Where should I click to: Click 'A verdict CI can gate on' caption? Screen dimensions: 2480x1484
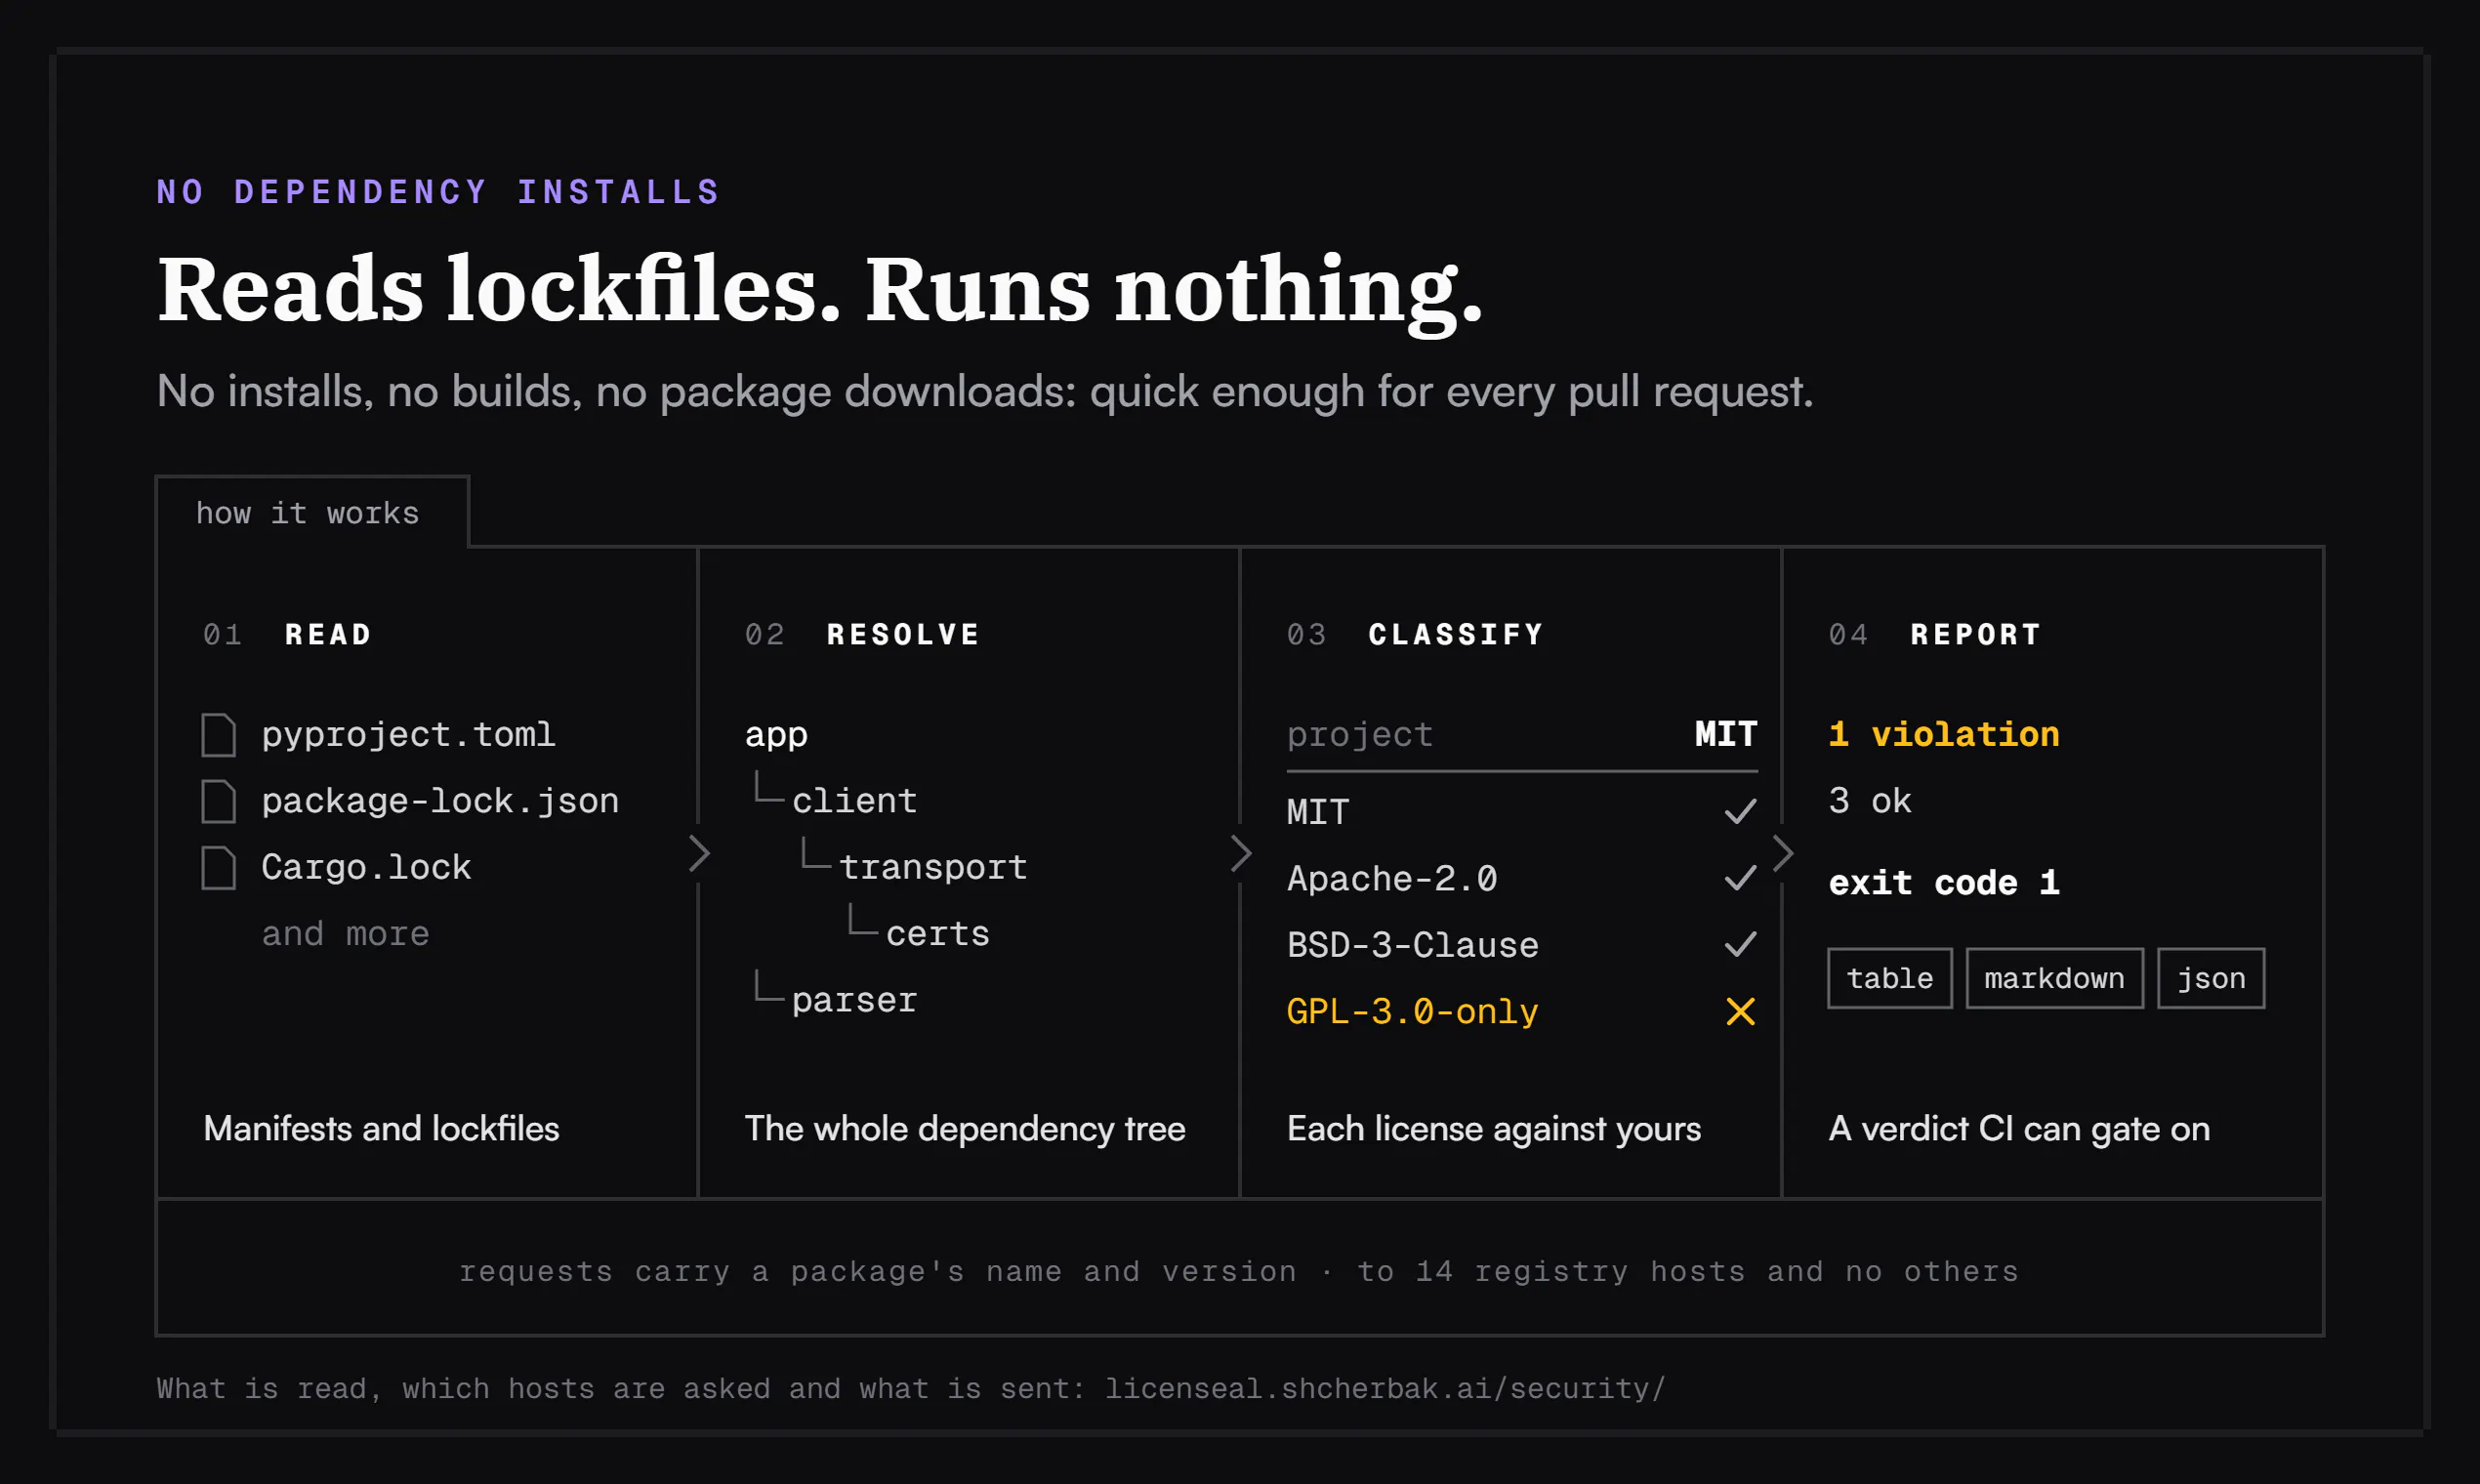(x=2019, y=1128)
